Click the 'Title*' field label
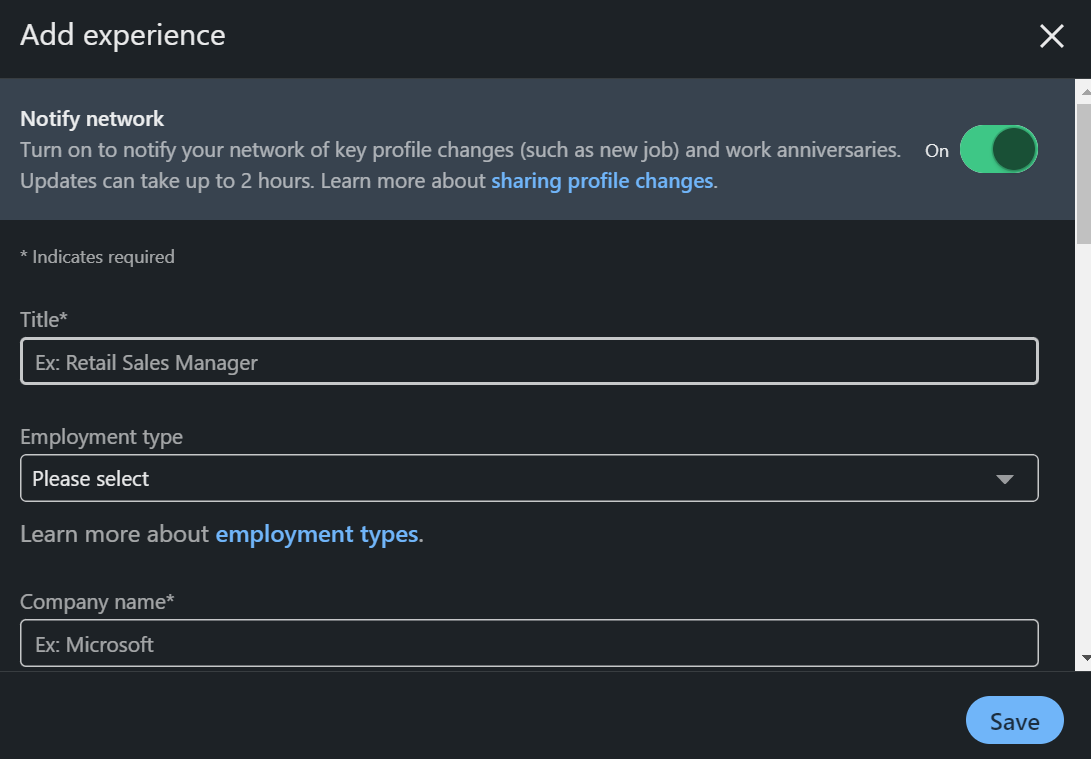 click(x=44, y=320)
